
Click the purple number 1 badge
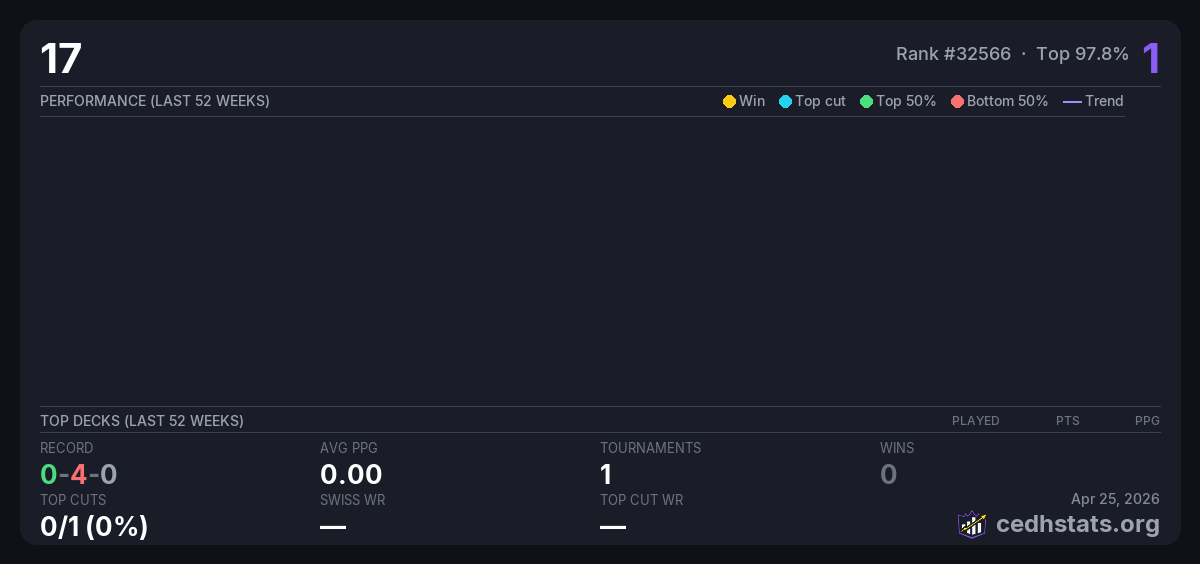(x=1151, y=58)
